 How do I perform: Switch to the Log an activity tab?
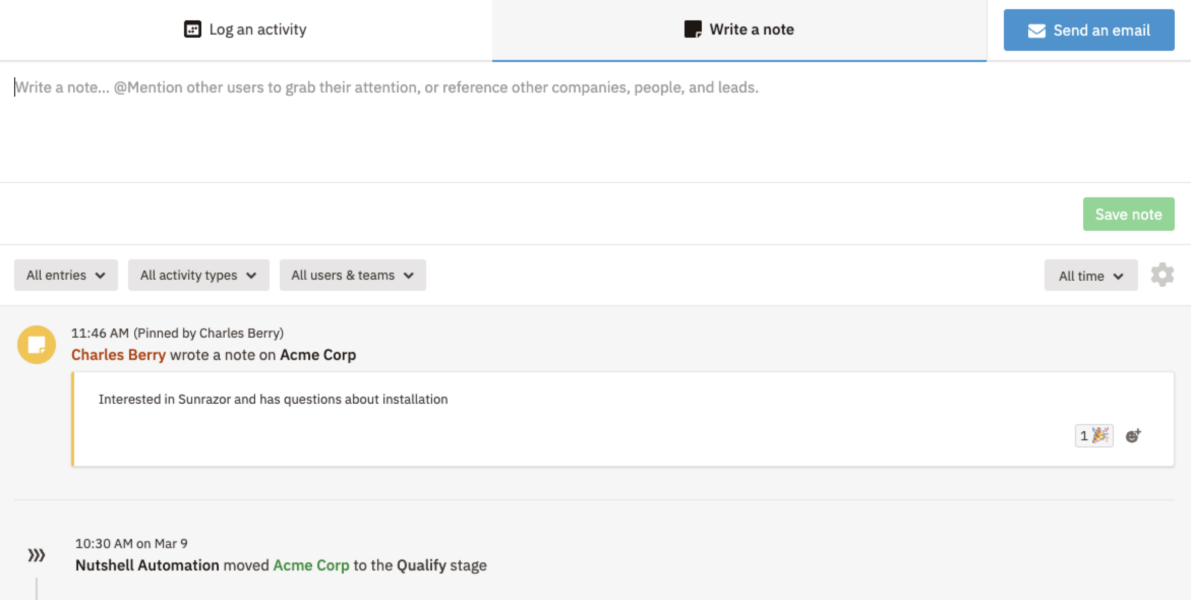[244, 29]
